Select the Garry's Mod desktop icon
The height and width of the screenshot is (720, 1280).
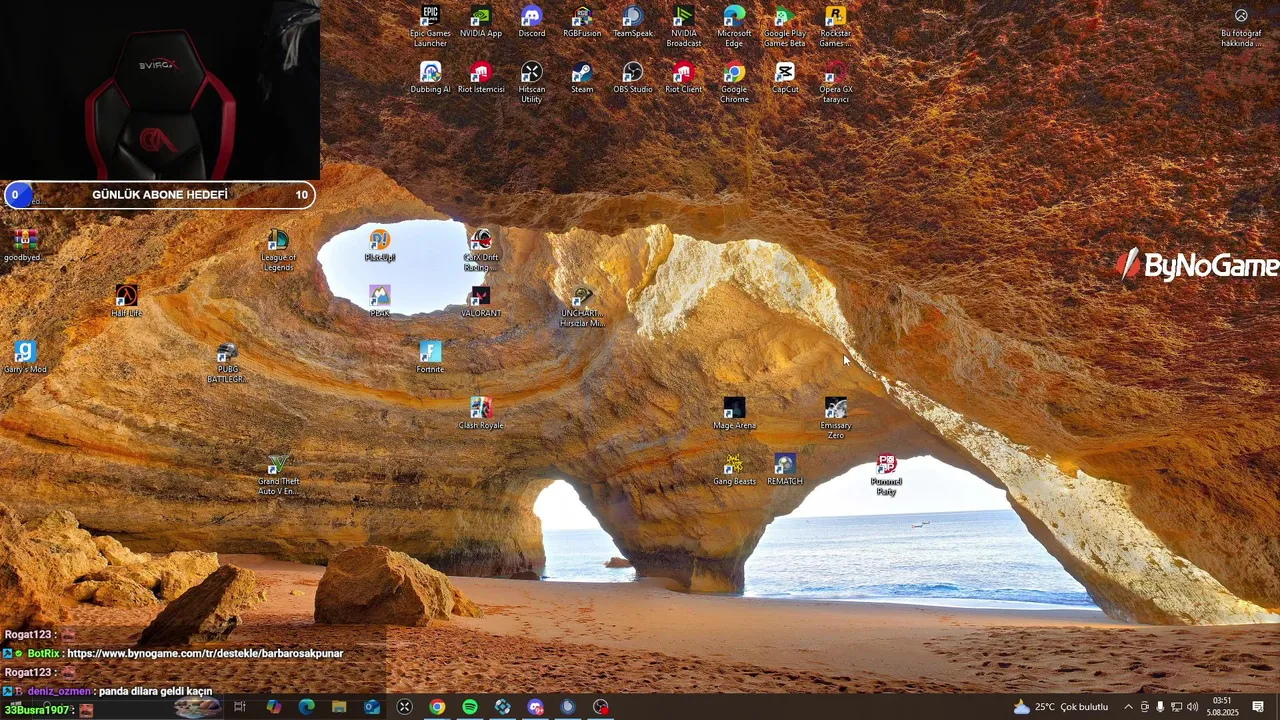pyautogui.click(x=25, y=357)
